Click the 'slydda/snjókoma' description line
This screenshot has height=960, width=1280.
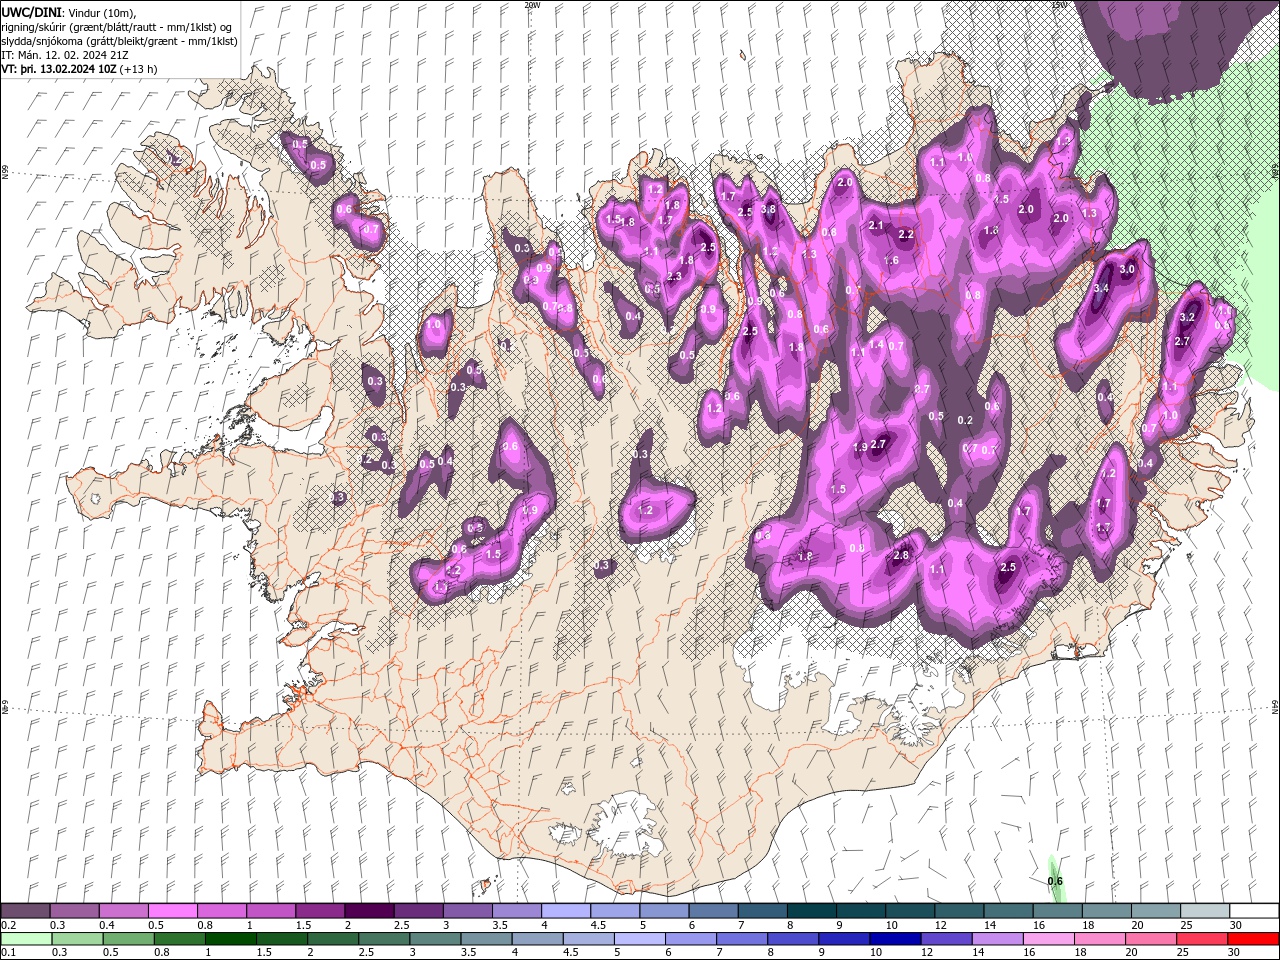pos(119,41)
